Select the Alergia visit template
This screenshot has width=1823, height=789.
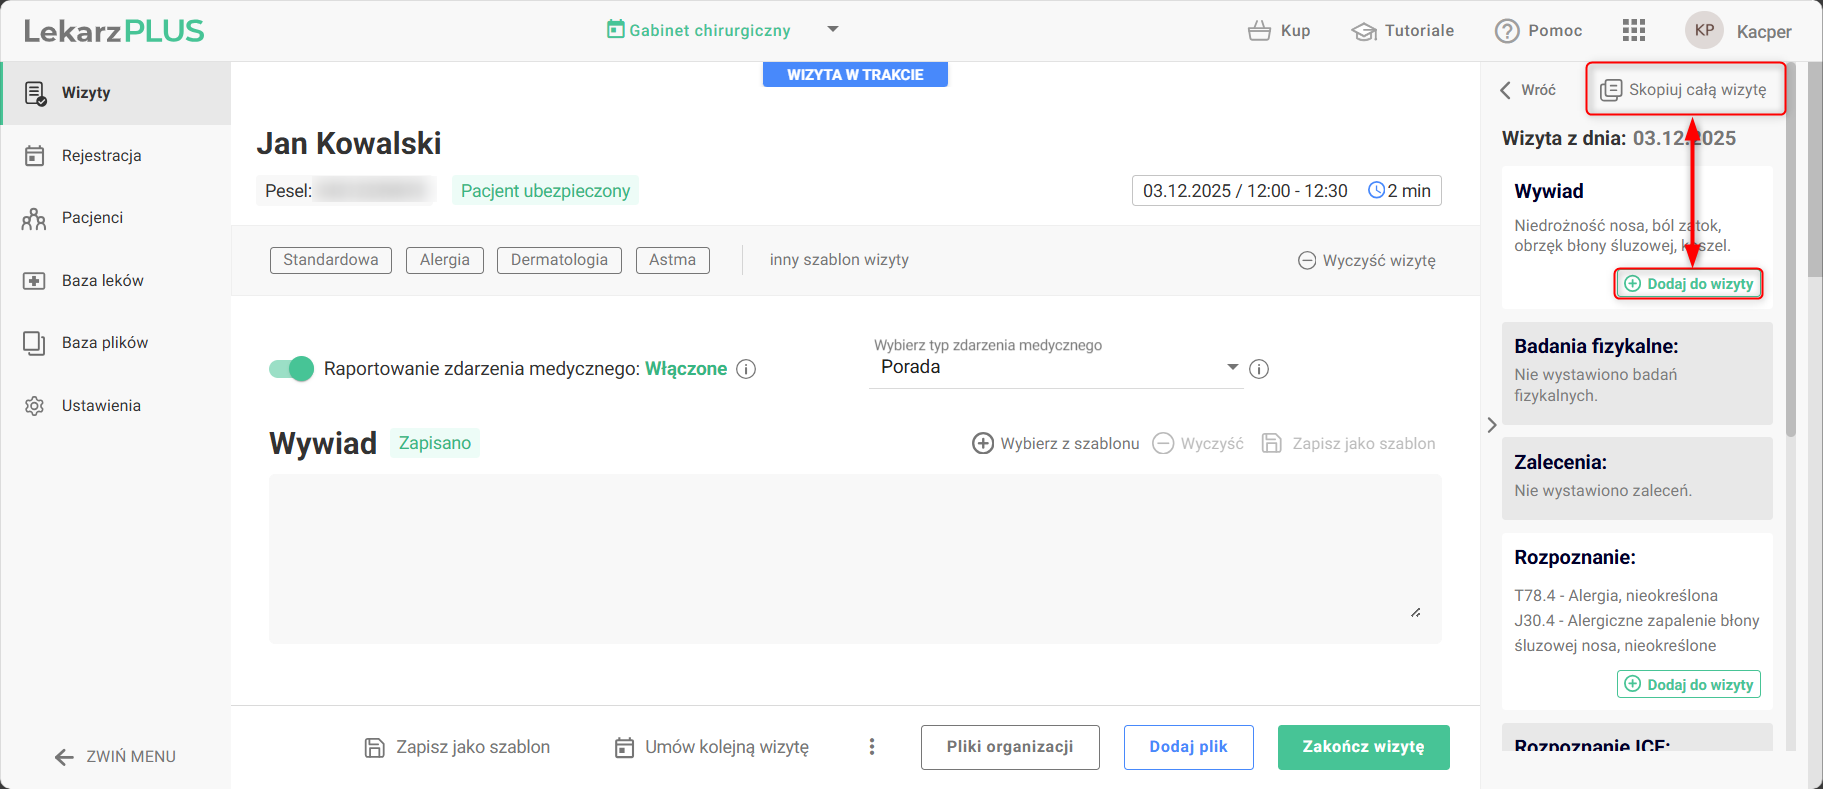click(x=444, y=260)
